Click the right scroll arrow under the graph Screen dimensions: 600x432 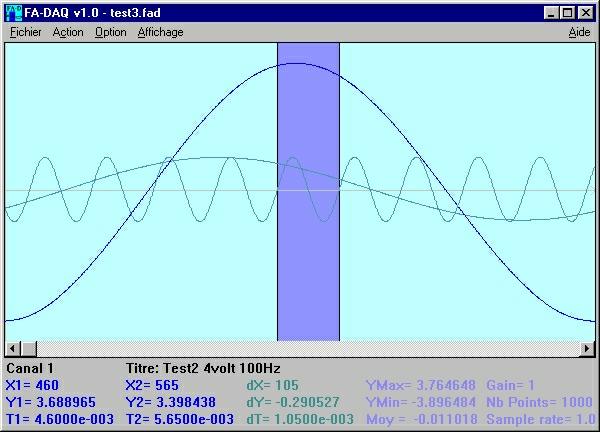click(588, 348)
